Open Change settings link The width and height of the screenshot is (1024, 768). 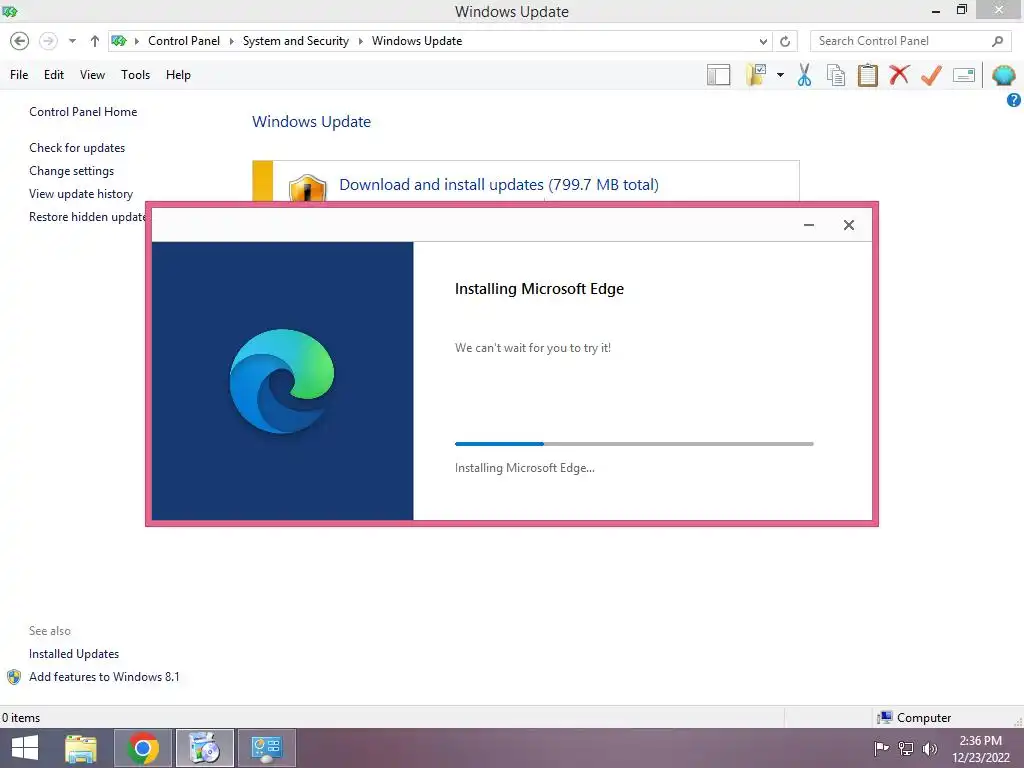(x=71, y=170)
